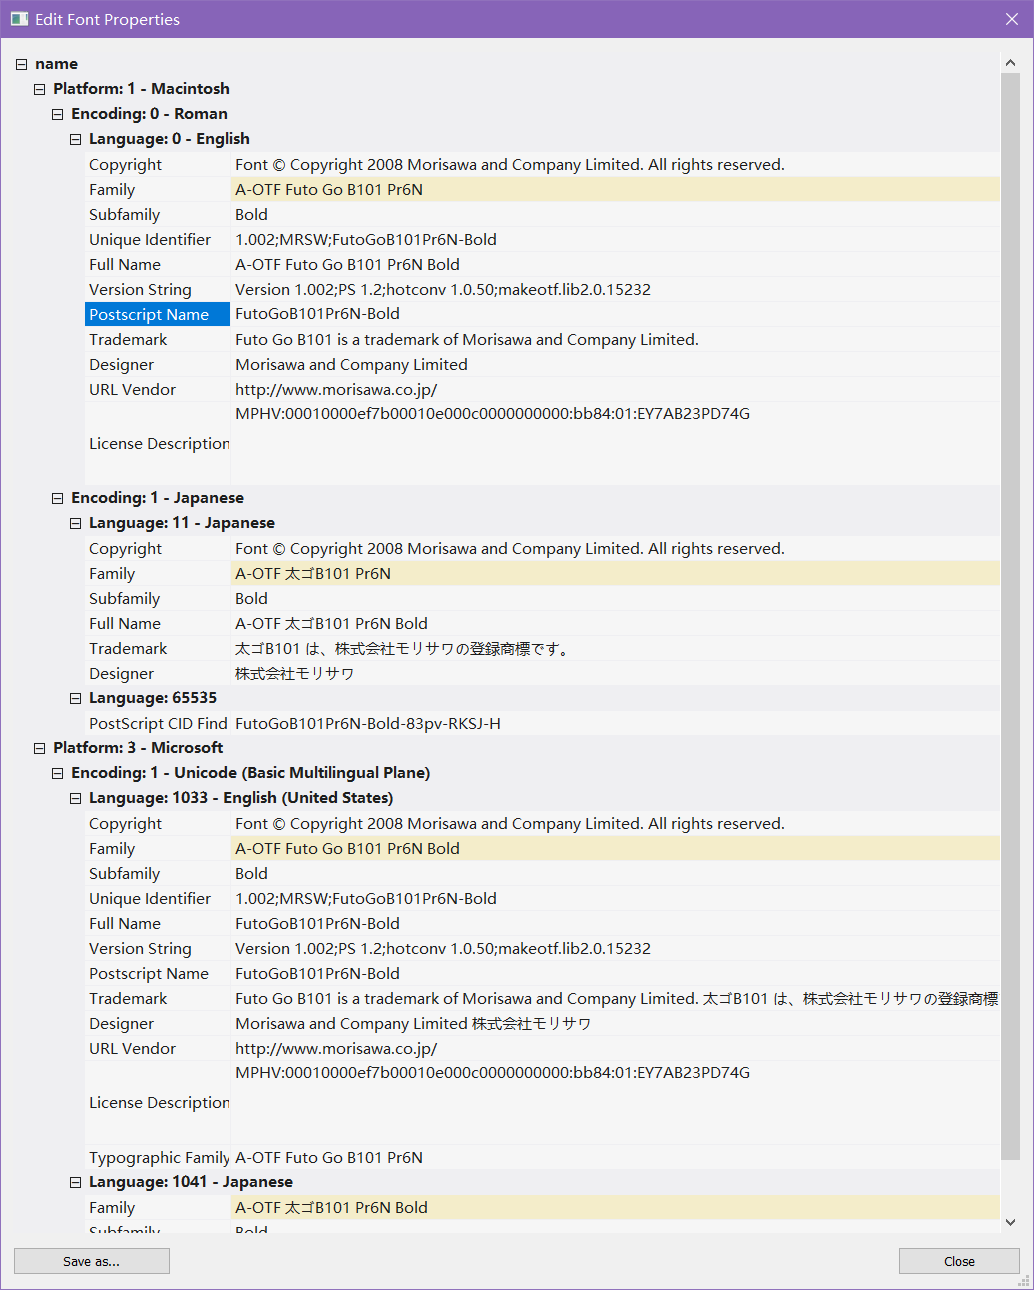Collapse Encoding: 1 - Japanese node

click(57, 498)
